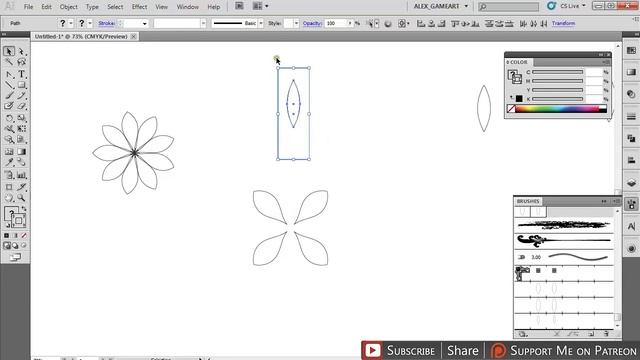Select the Paintbrush tool
The image size is (640, 360).
[x=9, y=96]
